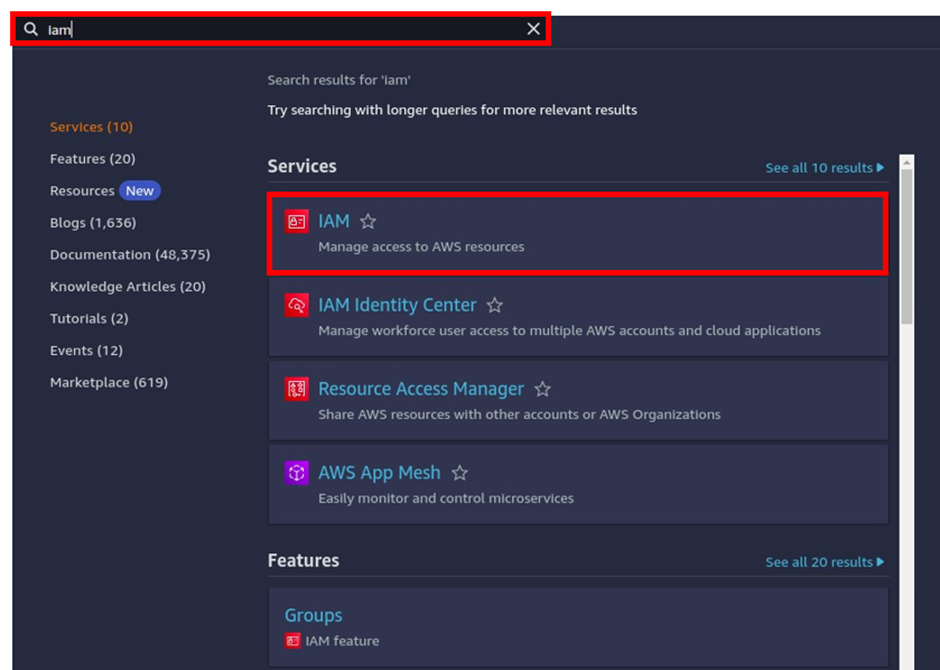Star Resource Access Manager as favorite
940x670 pixels.
tap(543, 389)
